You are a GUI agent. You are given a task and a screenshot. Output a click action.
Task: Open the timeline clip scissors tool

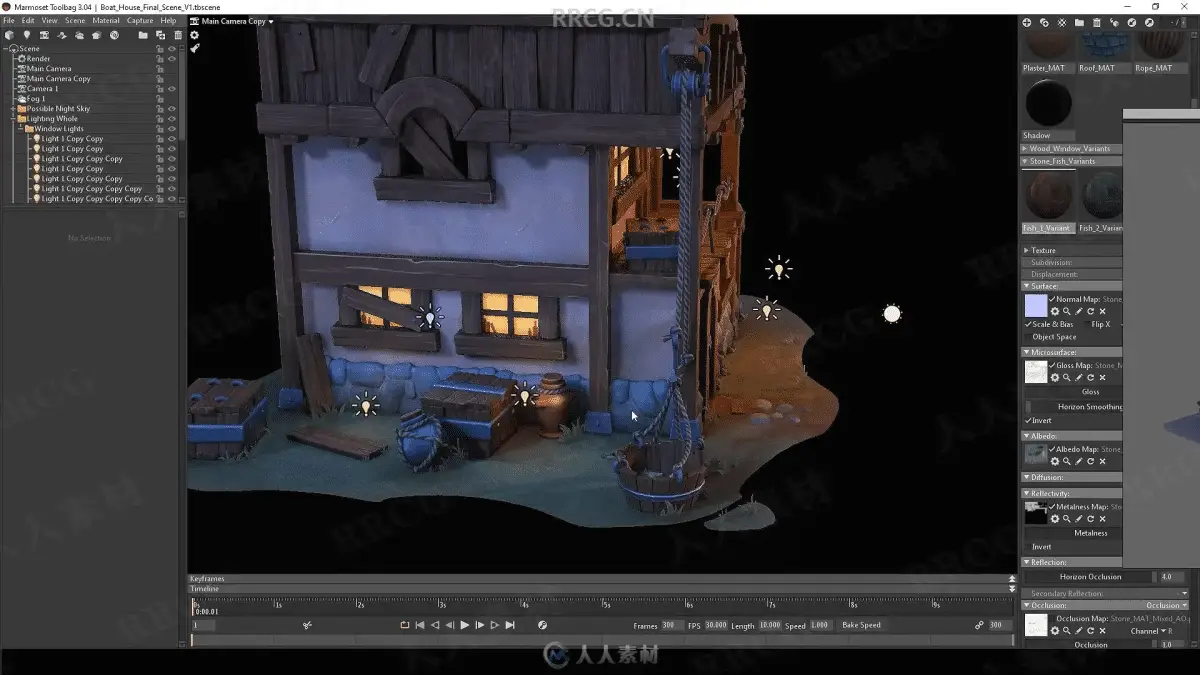[307, 625]
